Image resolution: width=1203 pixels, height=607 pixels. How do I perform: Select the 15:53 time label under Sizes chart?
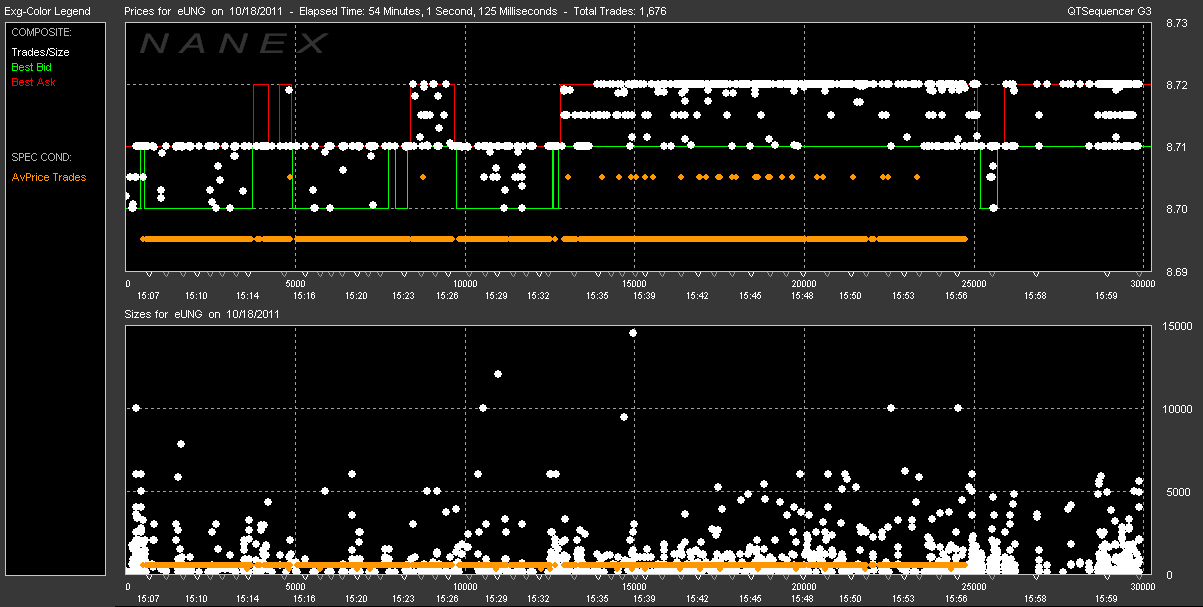[904, 599]
